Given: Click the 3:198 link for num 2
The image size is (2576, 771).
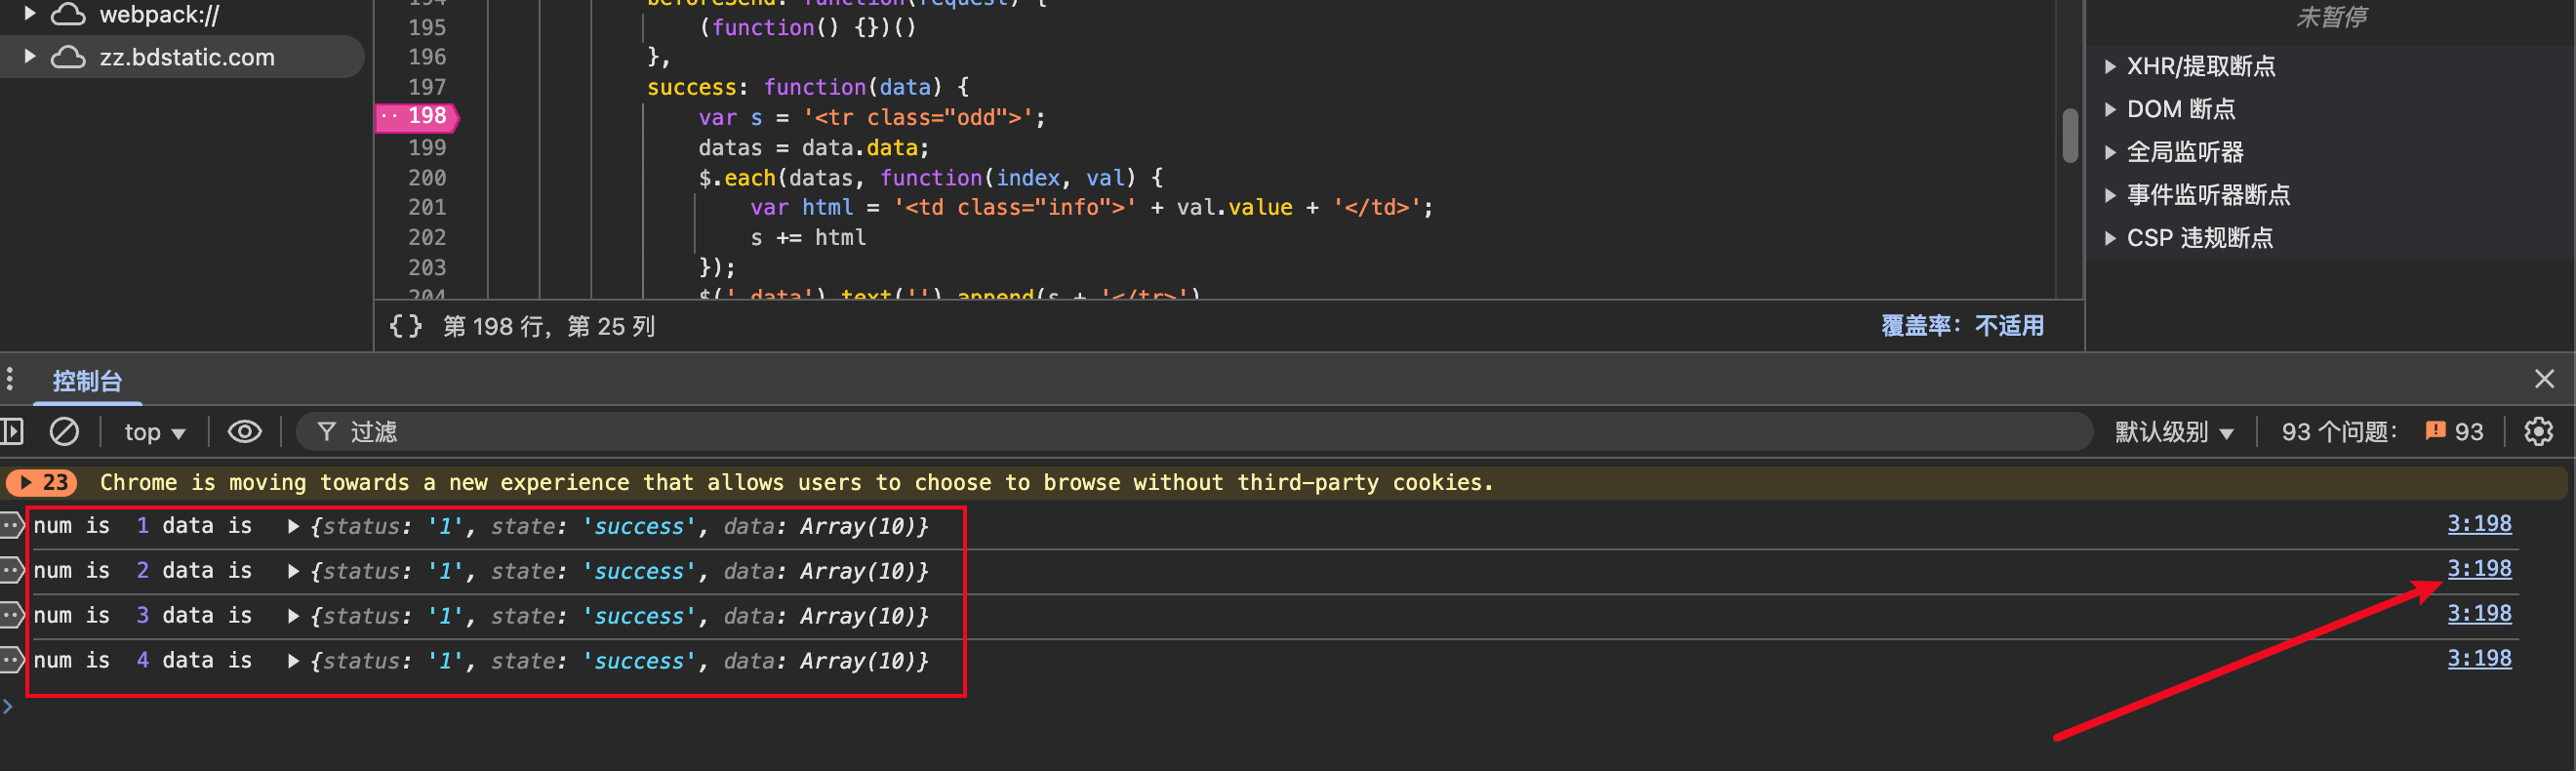Looking at the screenshot, I should pos(2478,569).
